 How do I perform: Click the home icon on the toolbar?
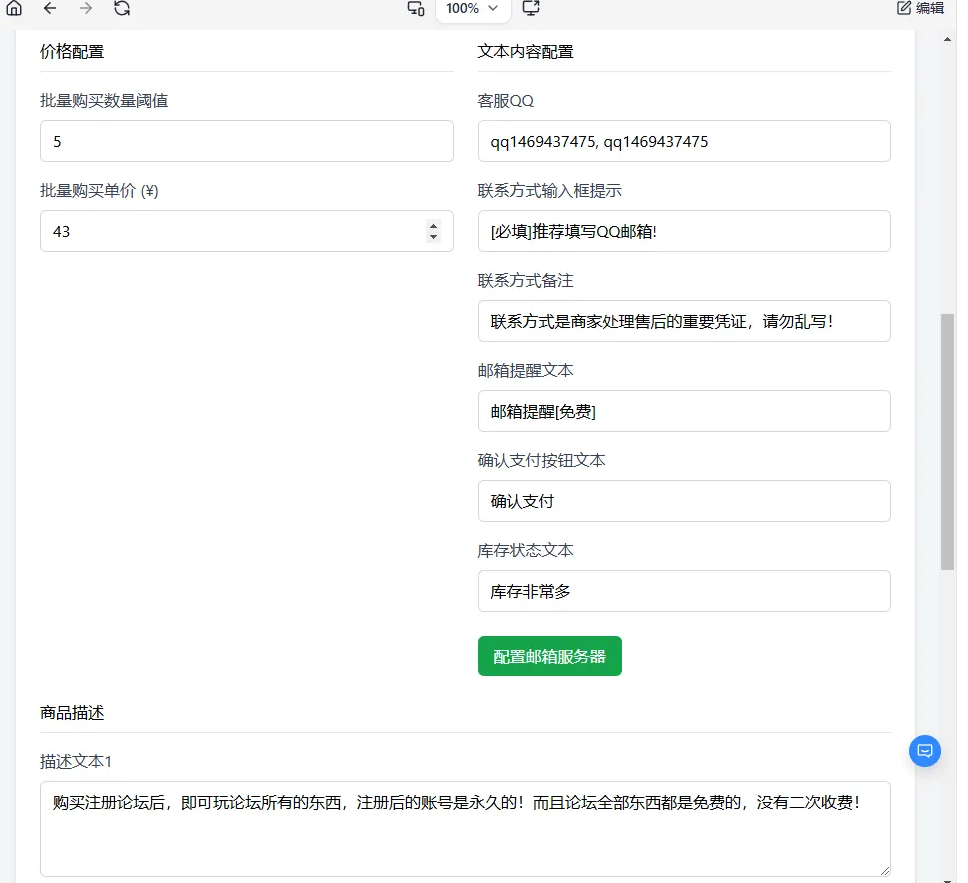coord(14,9)
